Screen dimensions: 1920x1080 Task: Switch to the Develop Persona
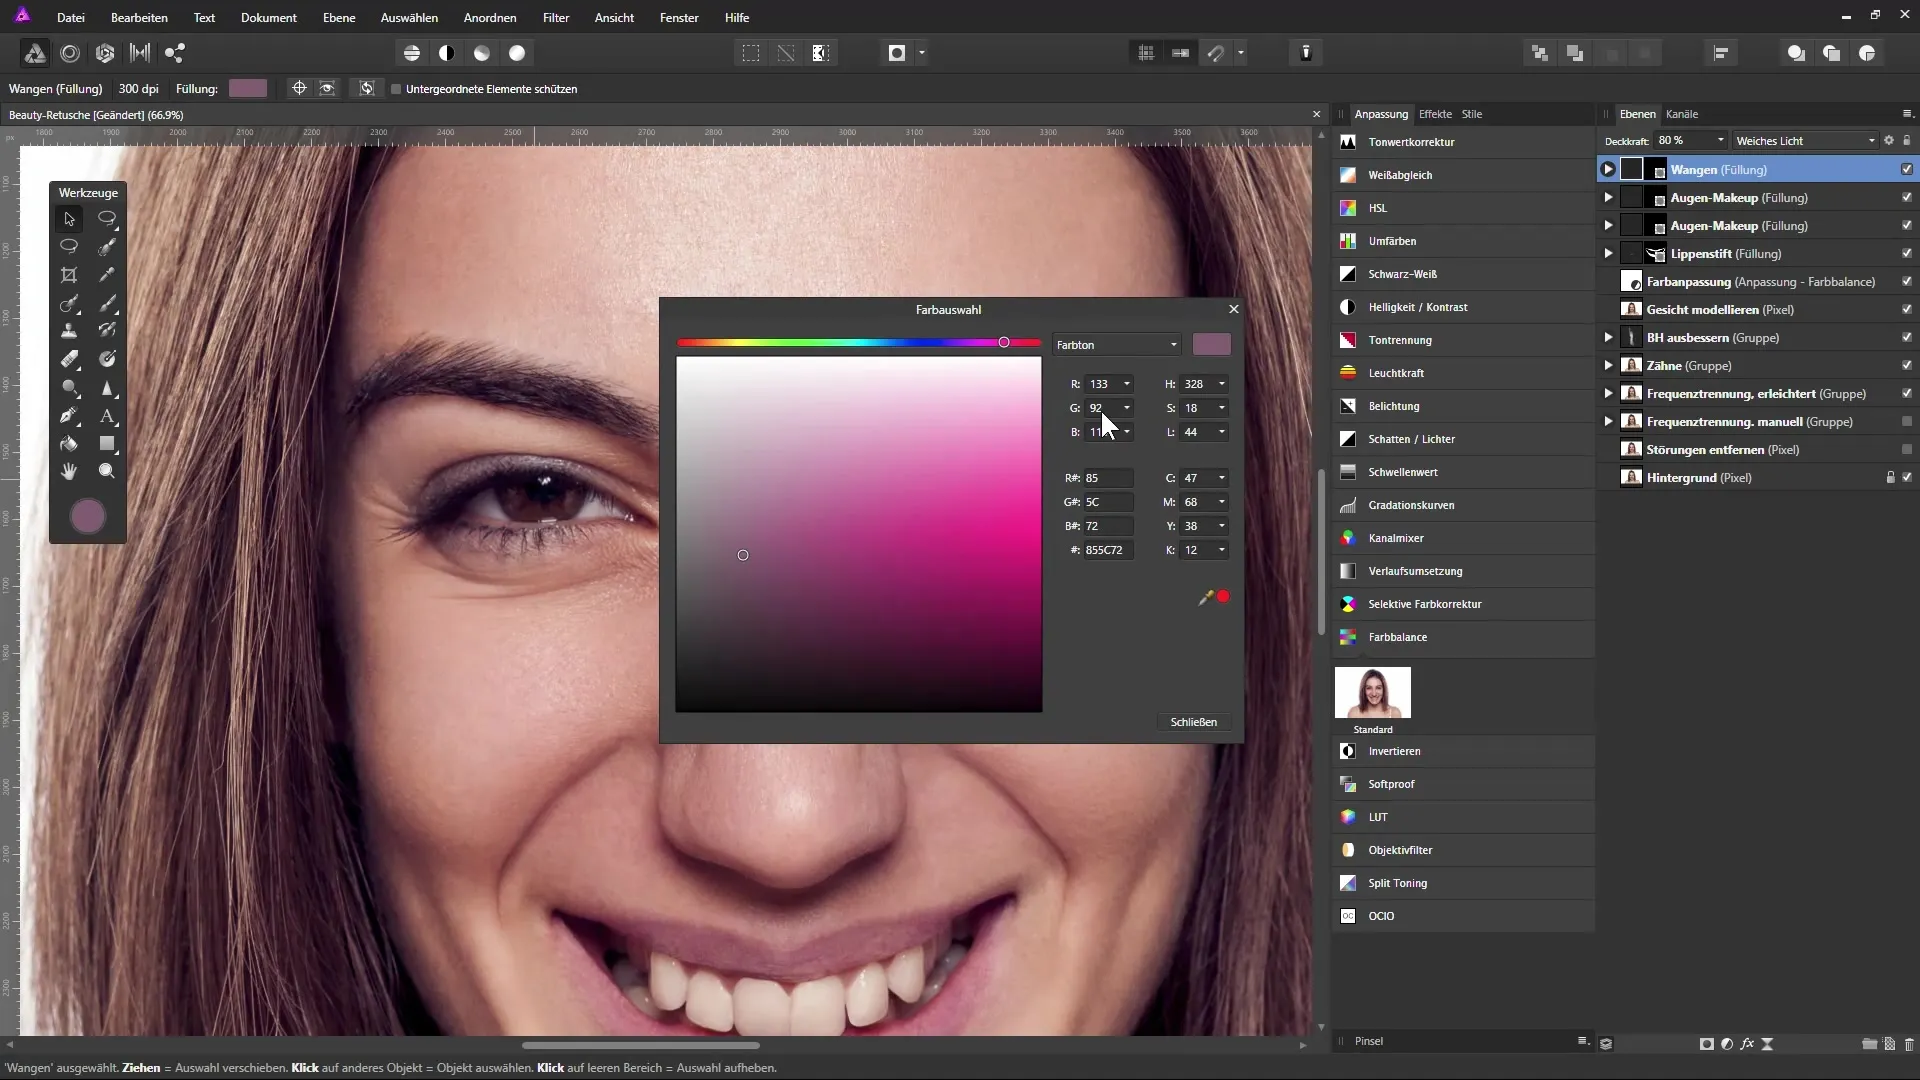[x=105, y=53]
